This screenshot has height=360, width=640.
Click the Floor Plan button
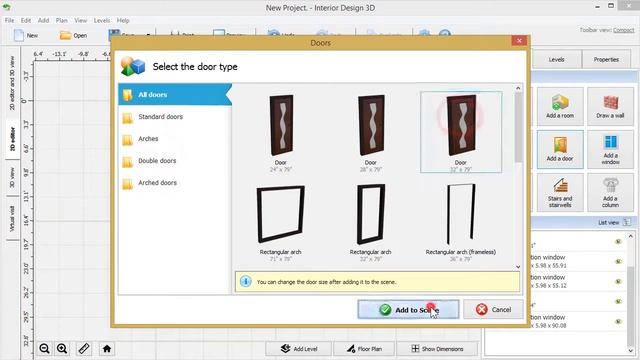364,349
